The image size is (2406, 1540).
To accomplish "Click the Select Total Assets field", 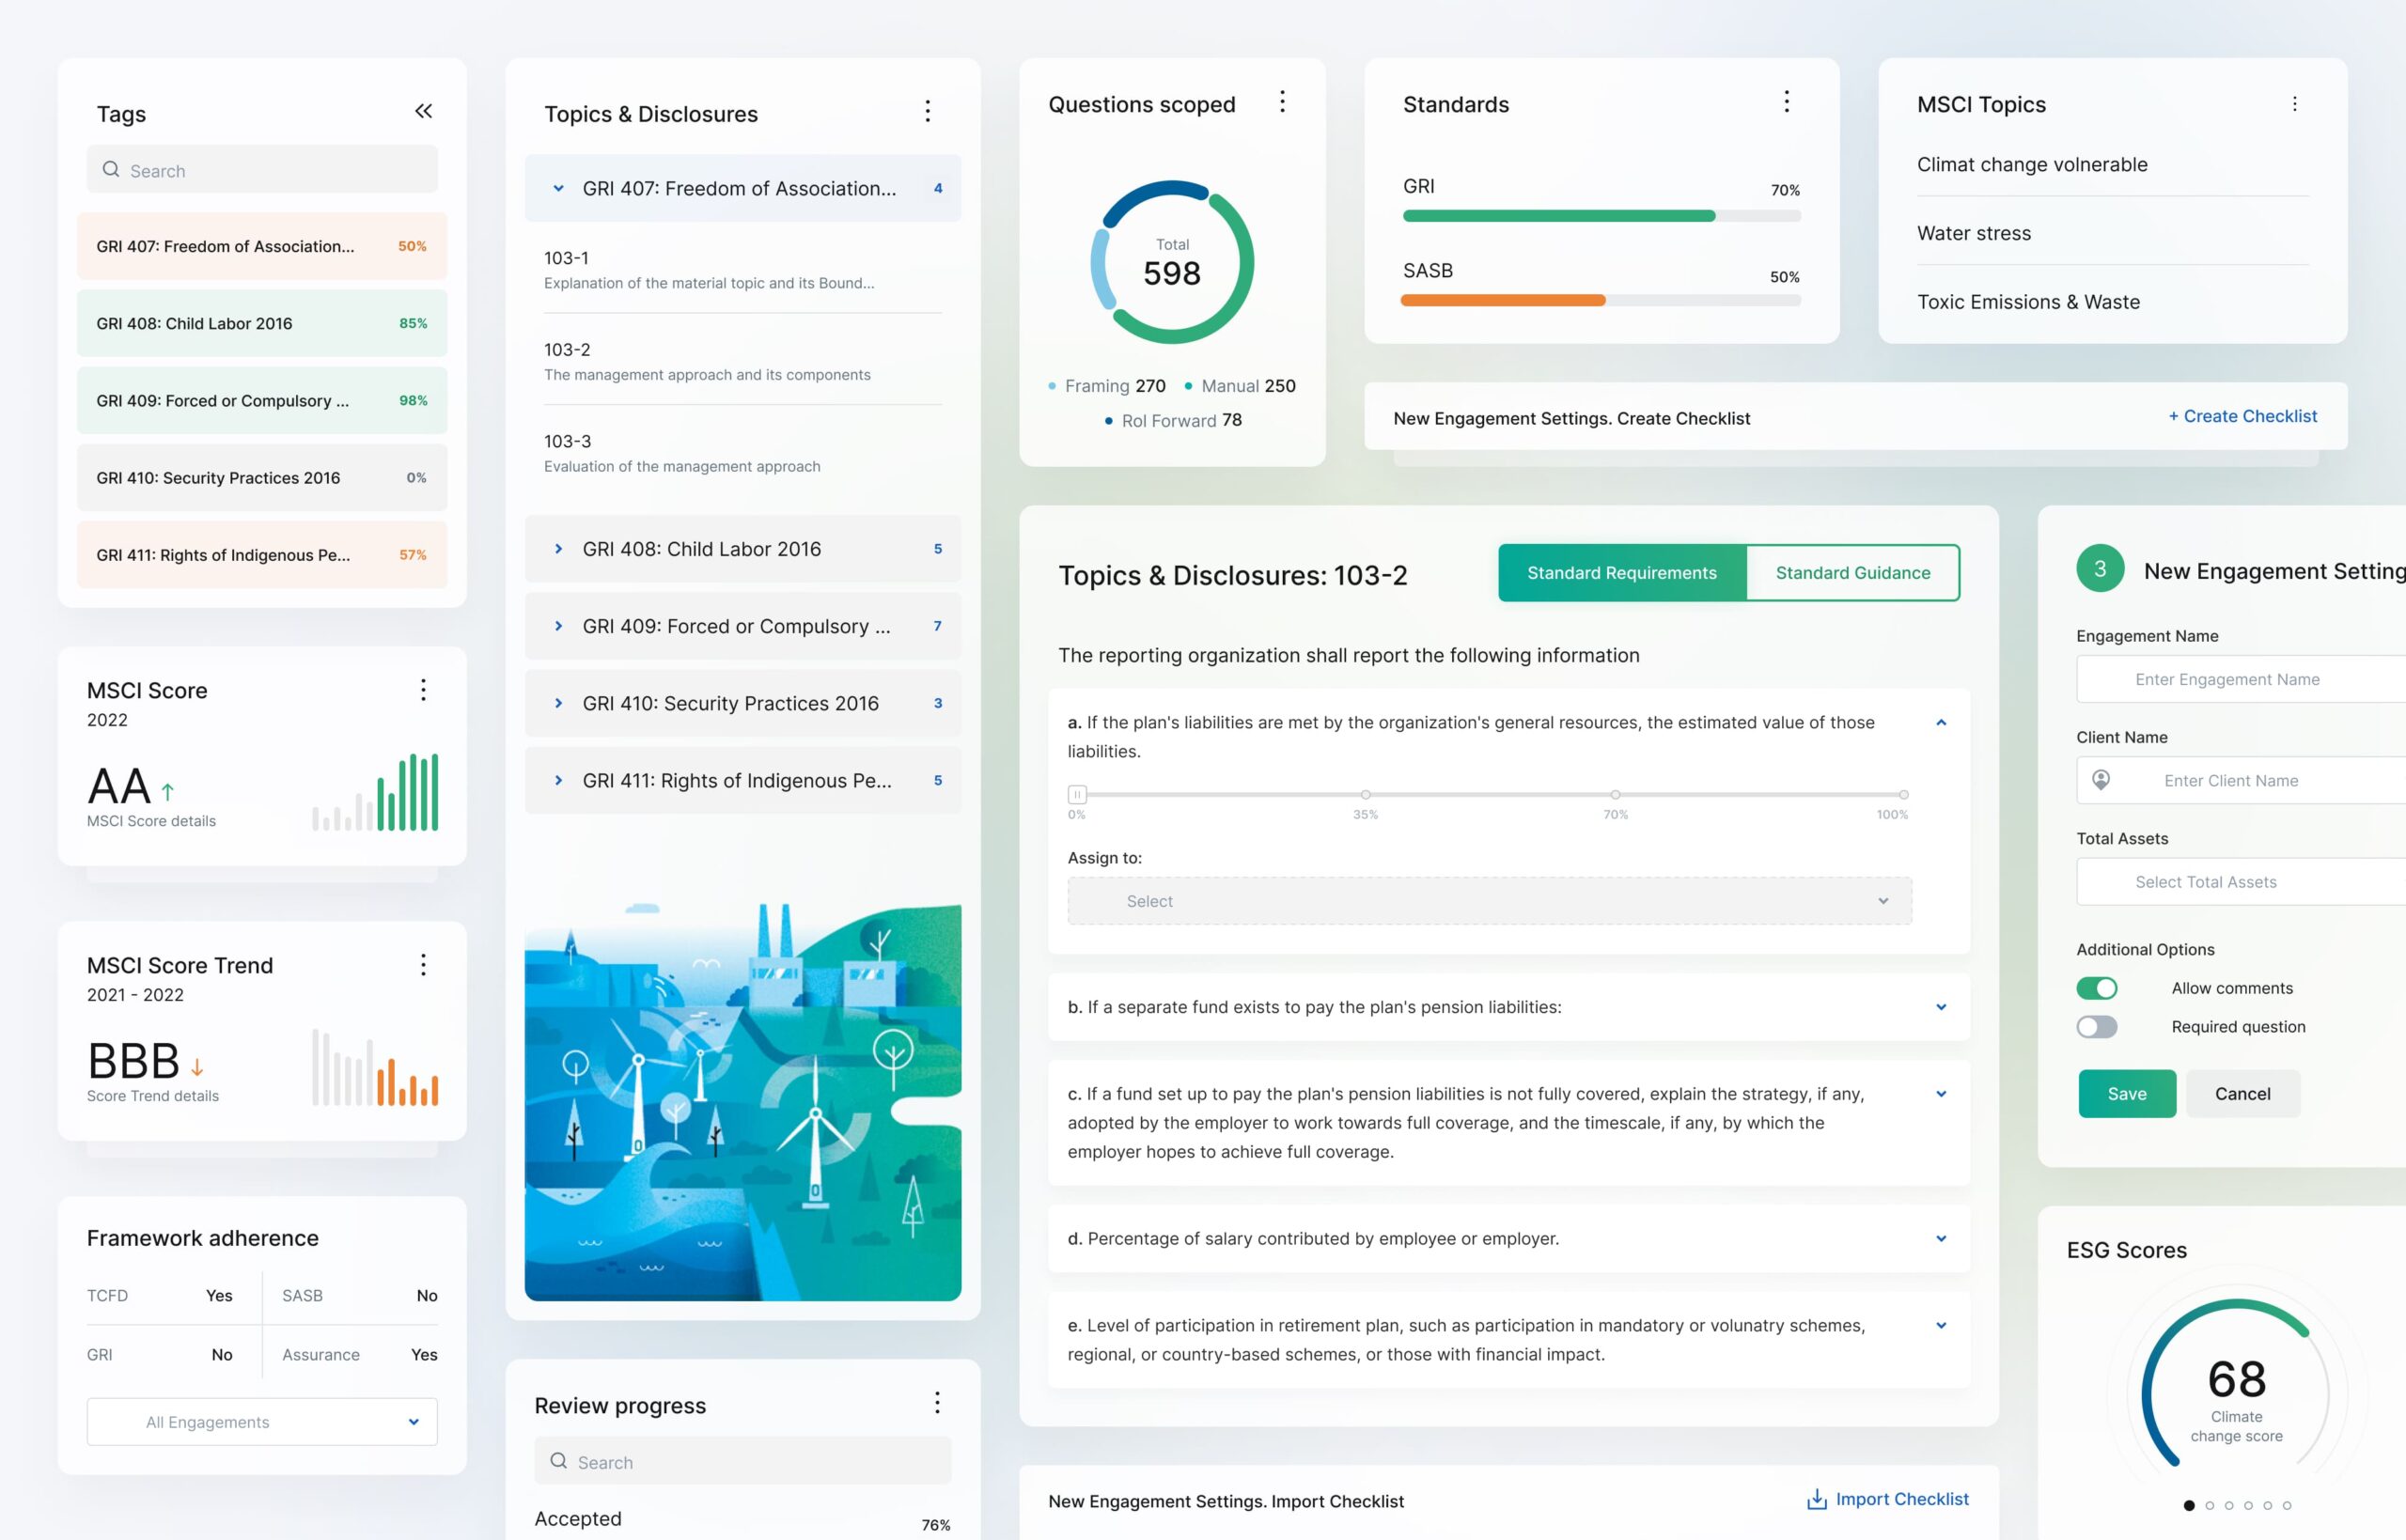I will click(x=2241, y=882).
